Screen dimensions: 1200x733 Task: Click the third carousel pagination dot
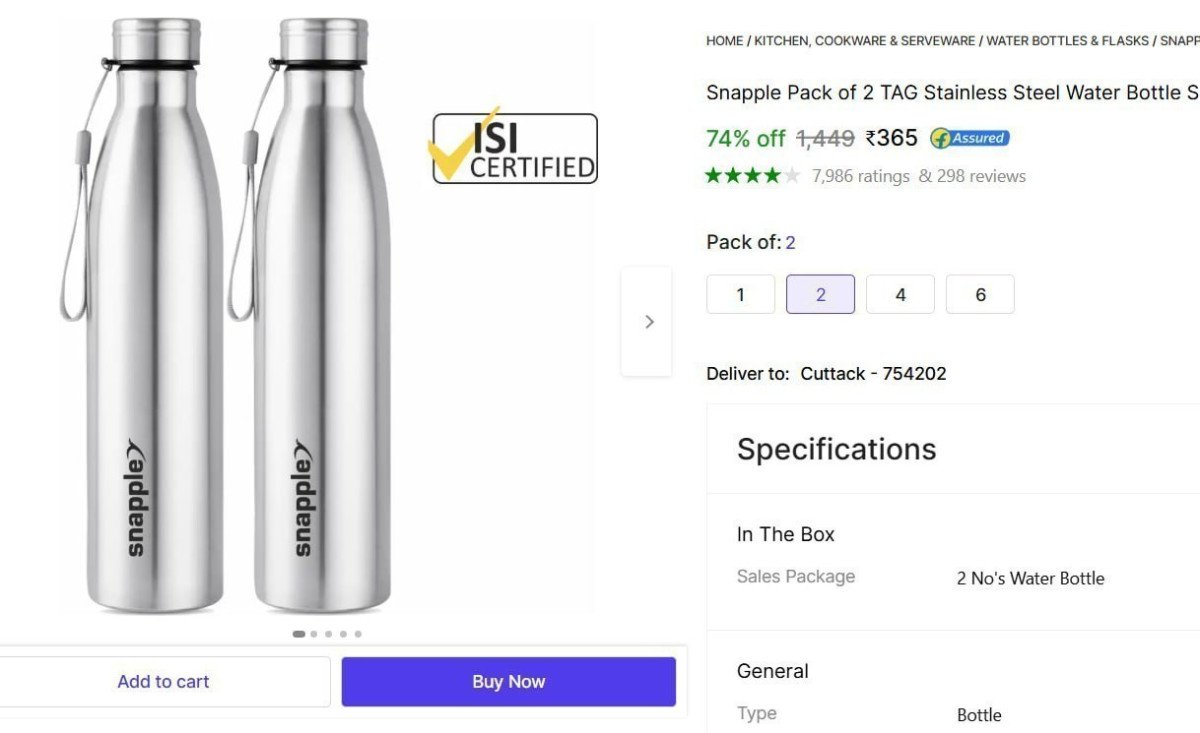[327, 633]
